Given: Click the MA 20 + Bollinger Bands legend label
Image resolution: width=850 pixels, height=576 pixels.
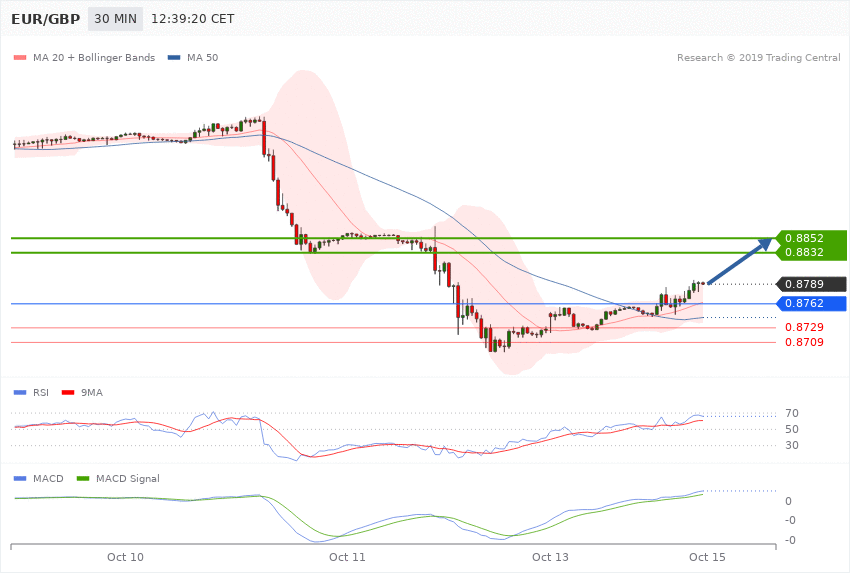Looking at the screenshot, I should pyautogui.click(x=94, y=57).
